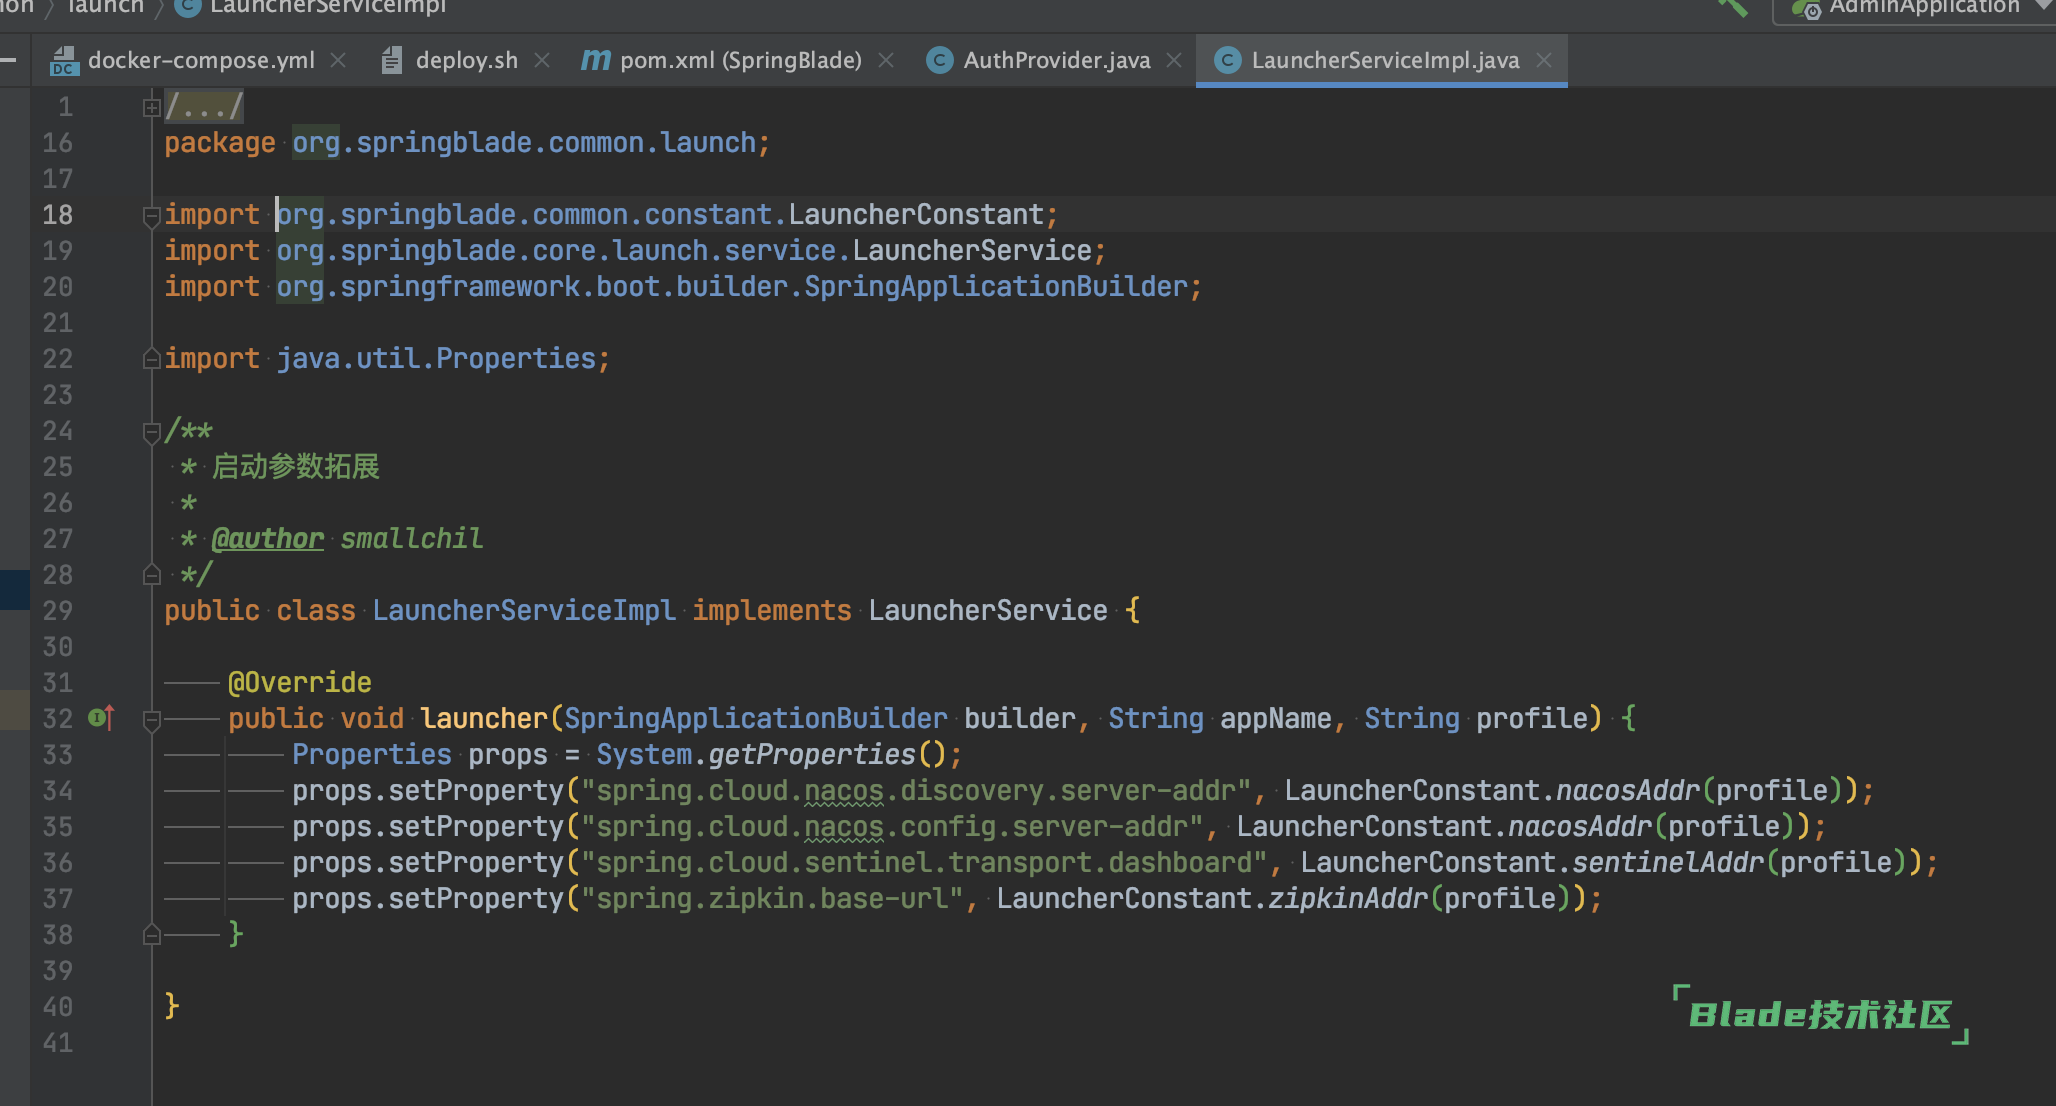Click the LauncherServiceImpl class name declaration
The height and width of the screenshot is (1106, 2056).
point(524,610)
